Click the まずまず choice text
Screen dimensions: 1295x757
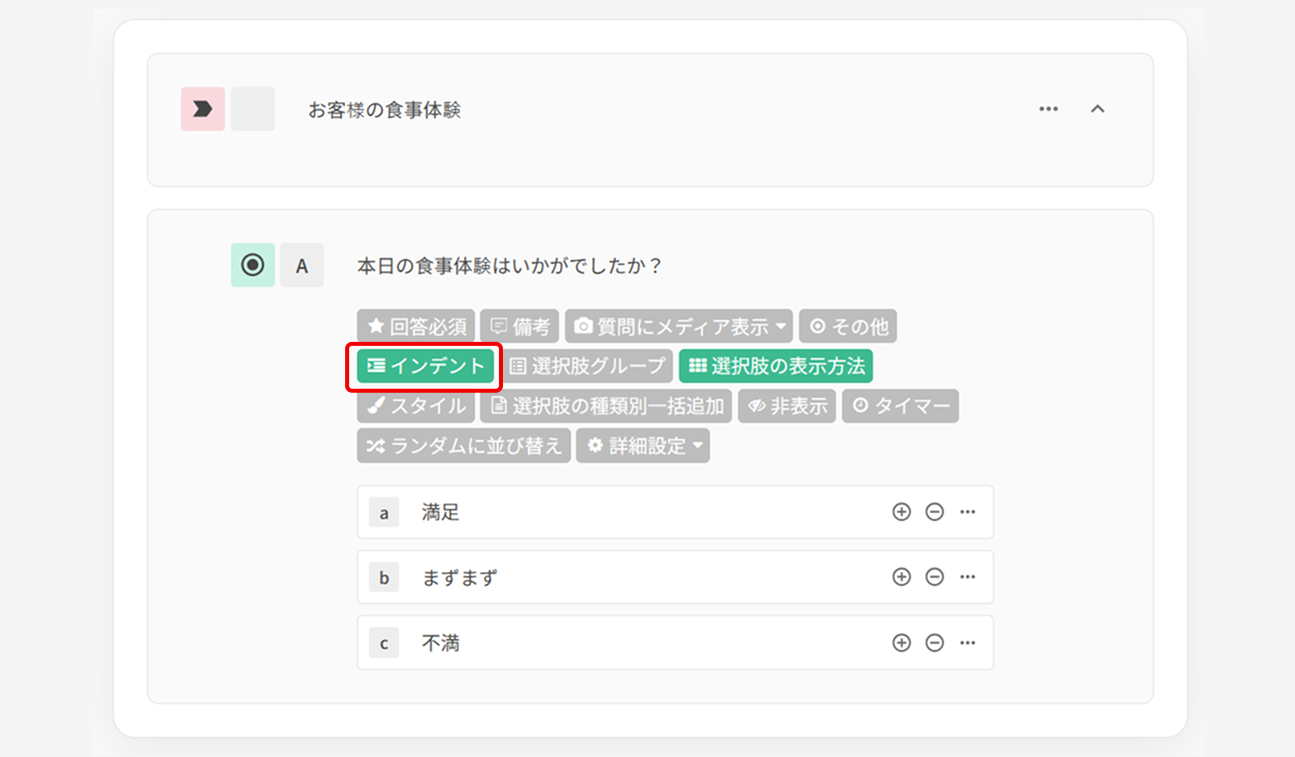pos(459,578)
